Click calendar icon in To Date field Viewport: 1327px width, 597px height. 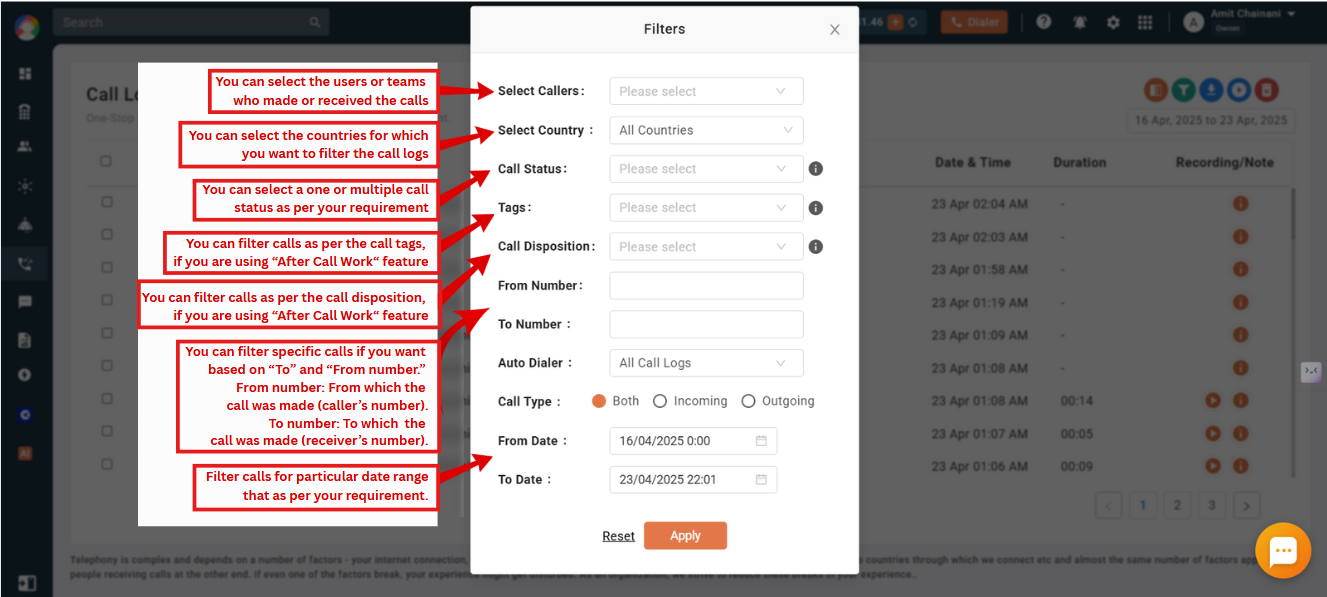click(761, 480)
